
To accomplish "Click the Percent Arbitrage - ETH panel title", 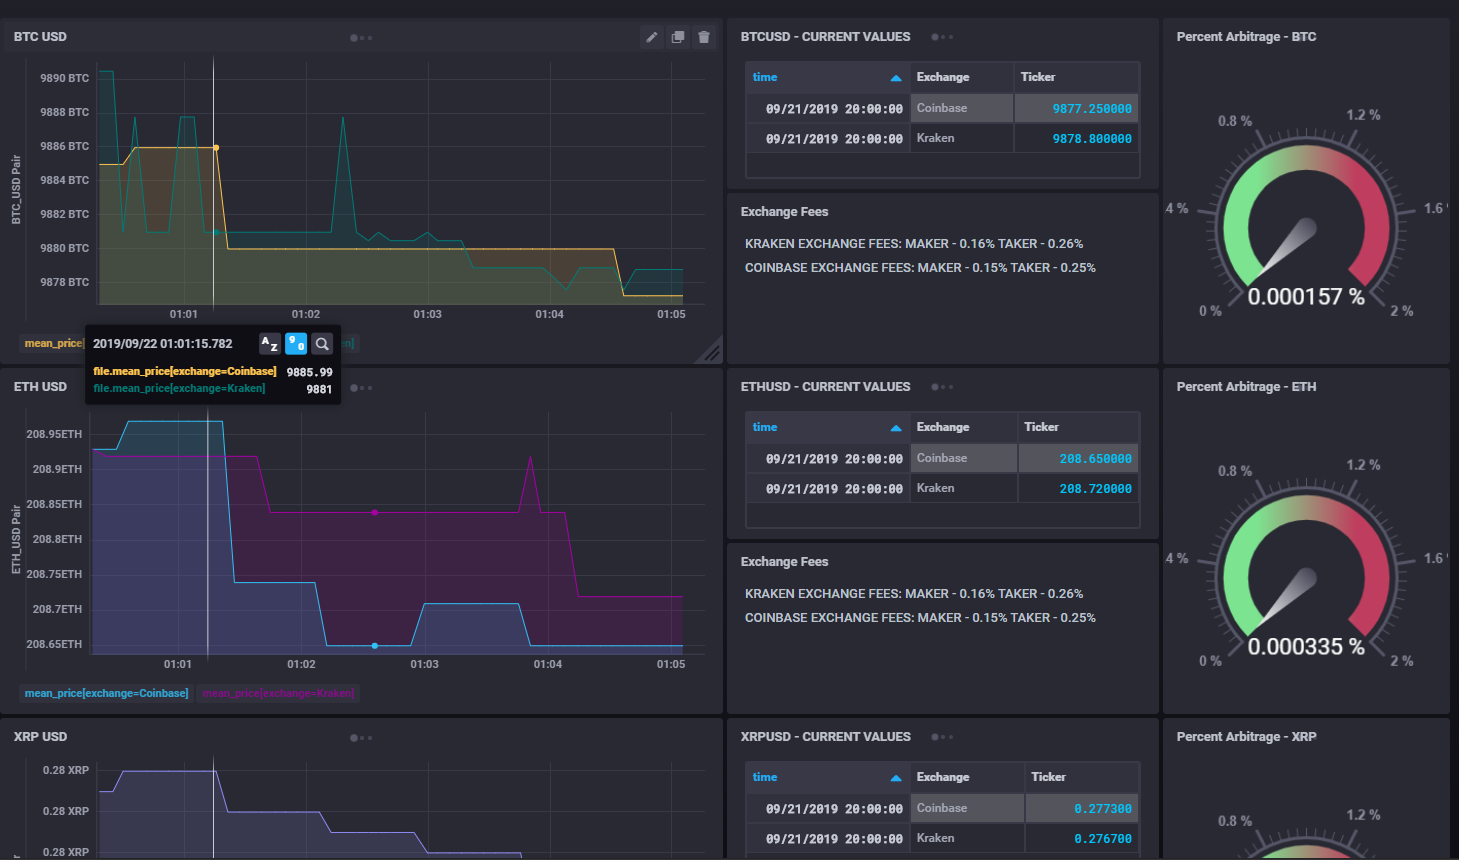I will click(1246, 387).
